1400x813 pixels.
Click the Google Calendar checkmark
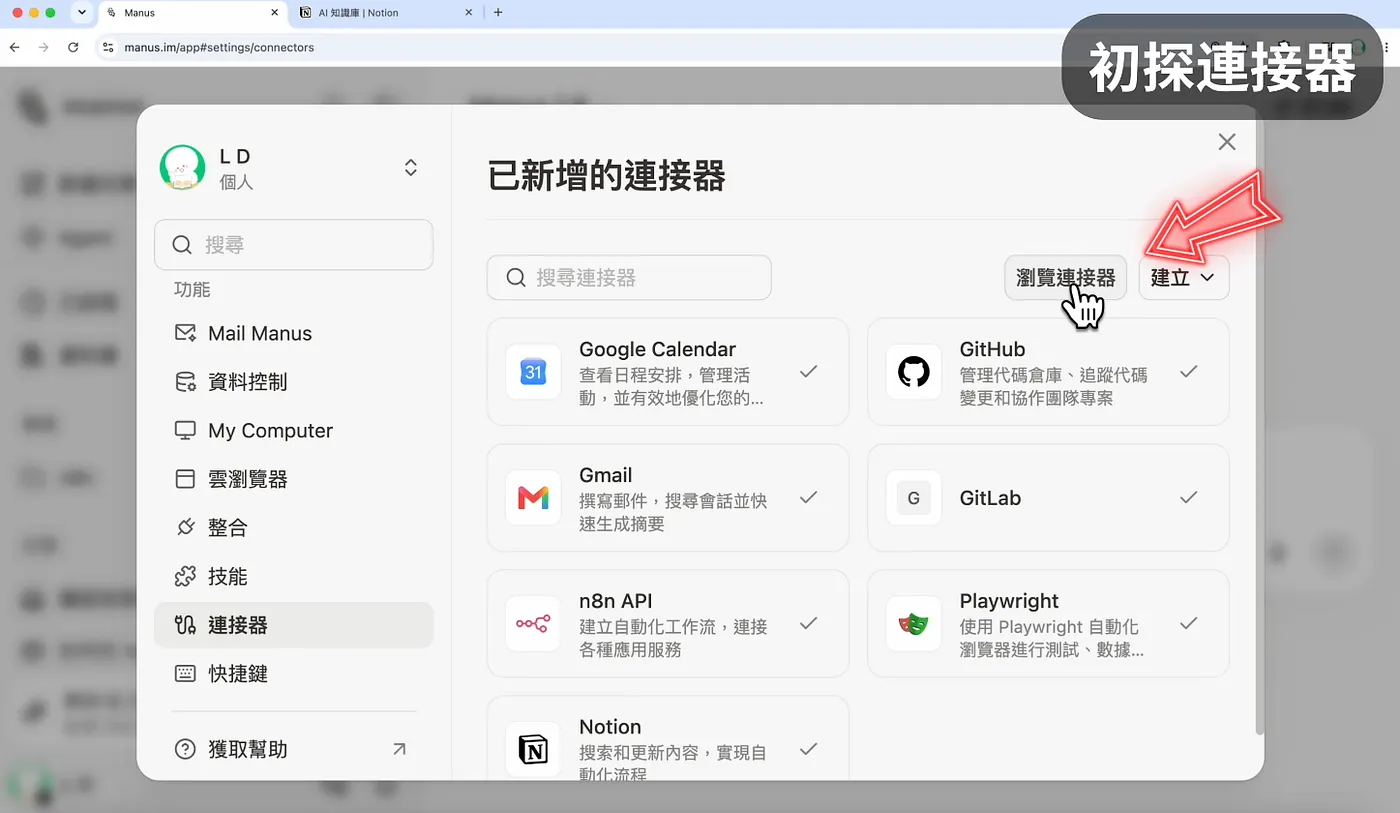coord(808,371)
